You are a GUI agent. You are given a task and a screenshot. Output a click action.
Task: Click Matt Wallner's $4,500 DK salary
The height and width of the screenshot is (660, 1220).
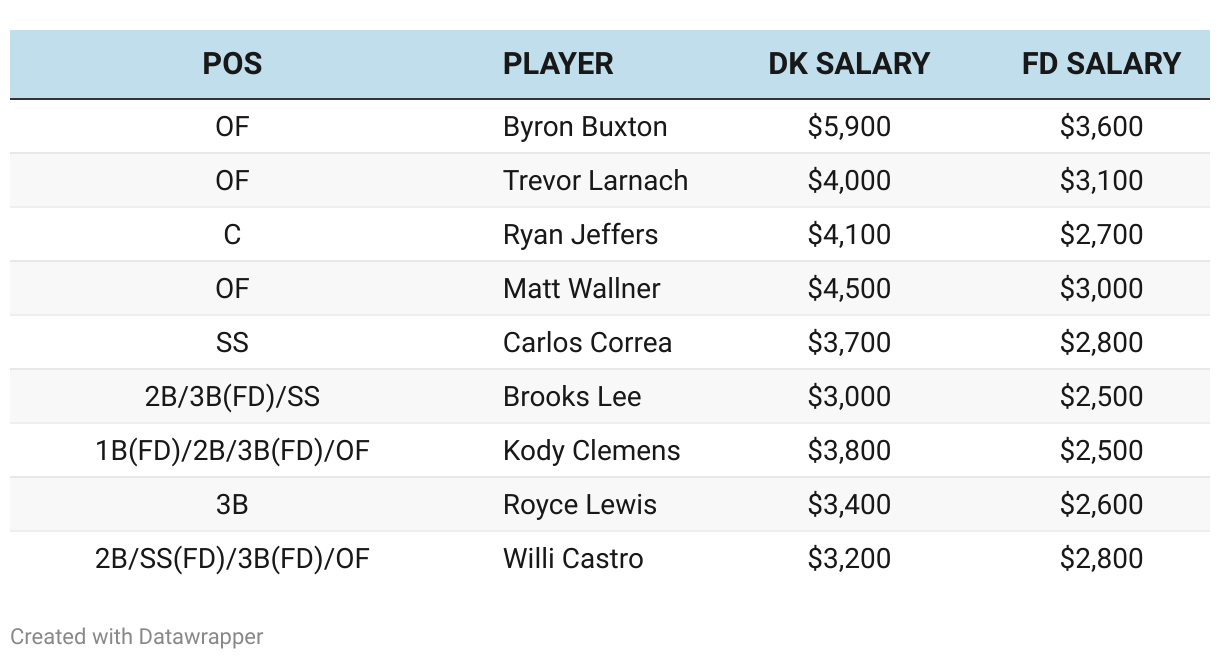[x=849, y=289]
